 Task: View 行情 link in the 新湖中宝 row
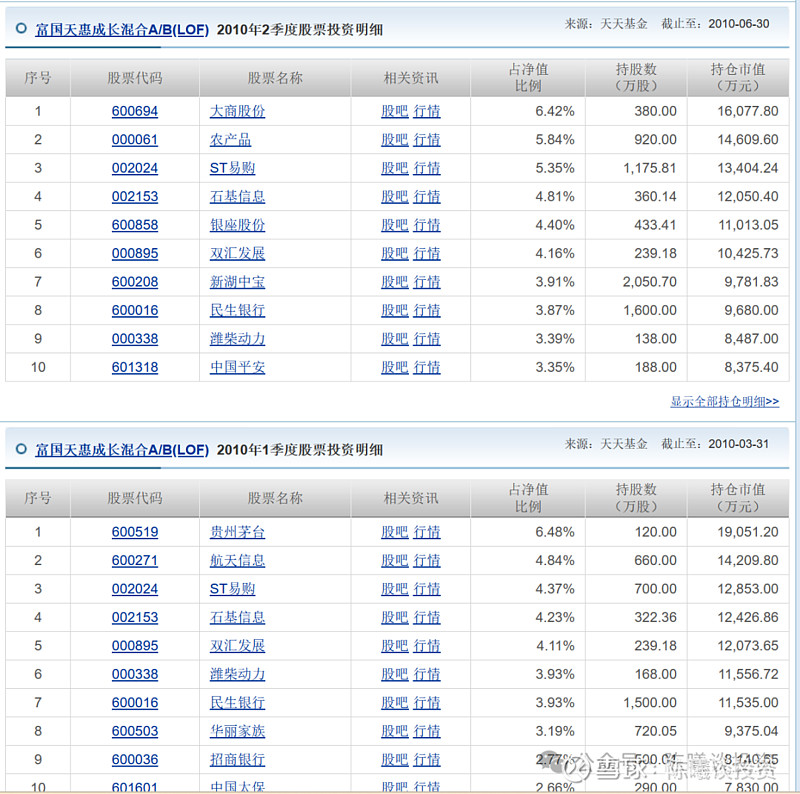427,282
